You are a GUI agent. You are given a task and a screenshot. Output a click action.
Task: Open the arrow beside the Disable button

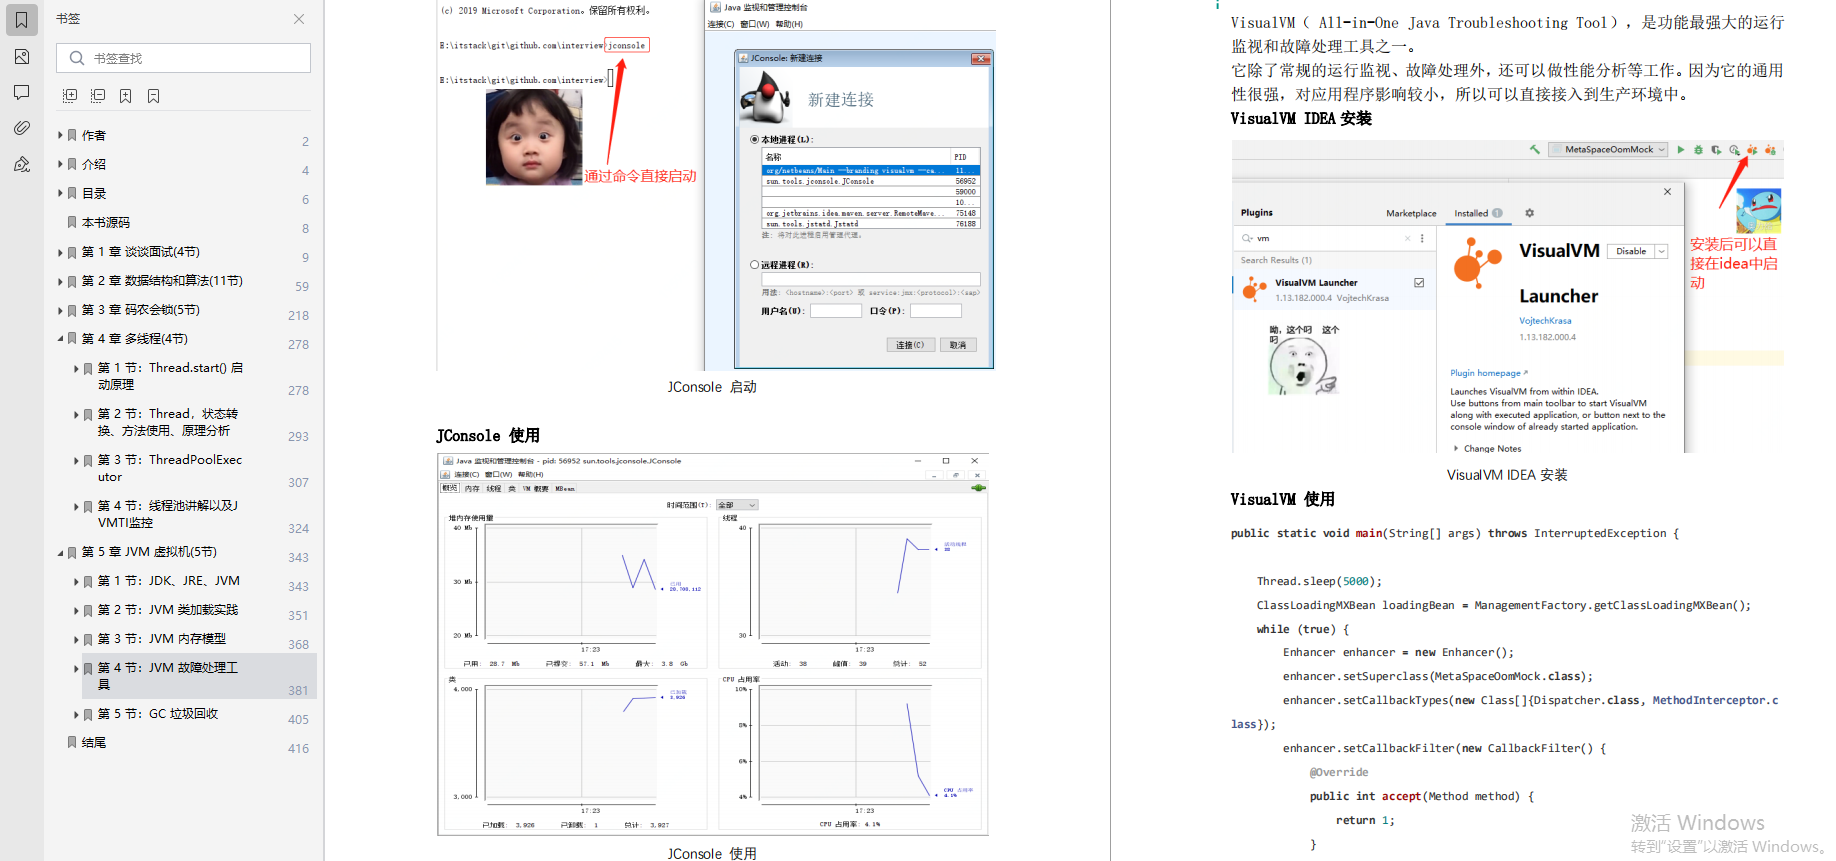(x=1661, y=251)
